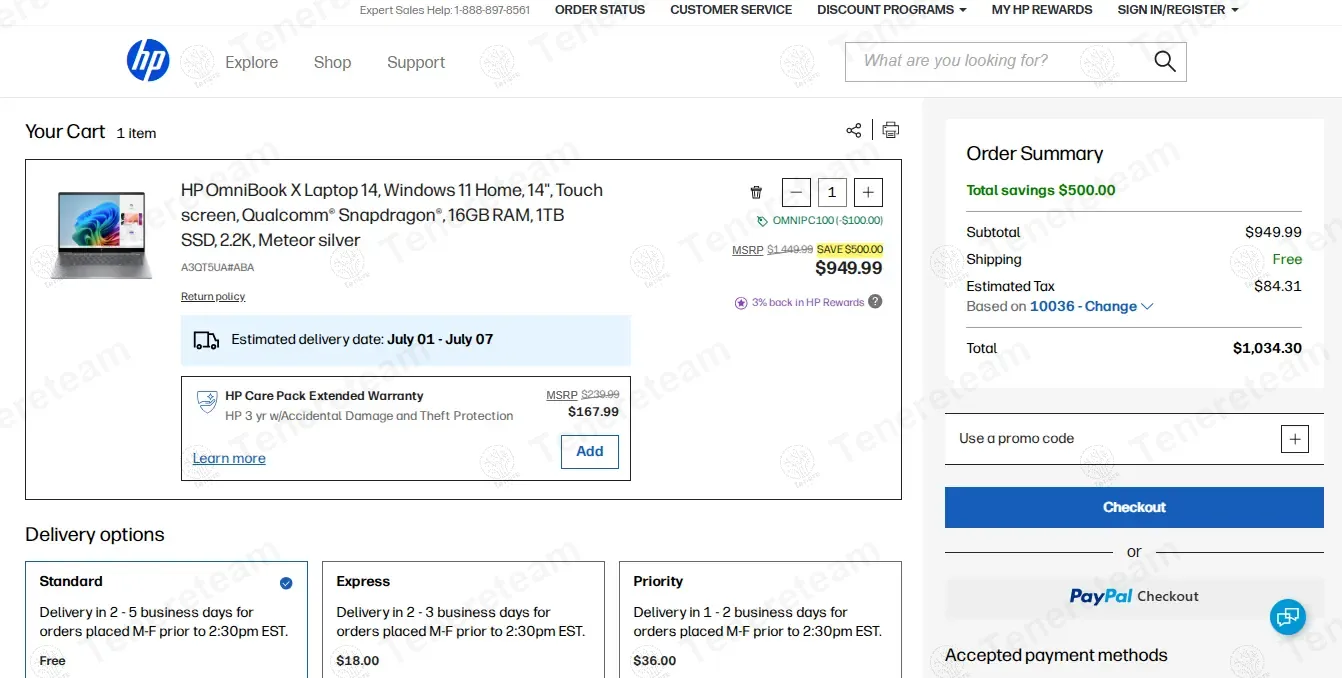This screenshot has height=678, width=1342.
Task: Delete laptop with the trash icon
Action: (x=756, y=192)
